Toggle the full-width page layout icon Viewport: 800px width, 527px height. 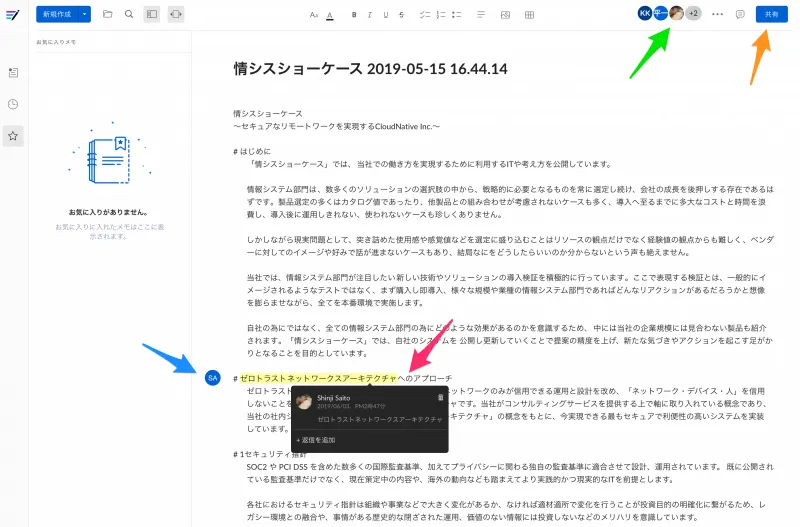(176, 14)
